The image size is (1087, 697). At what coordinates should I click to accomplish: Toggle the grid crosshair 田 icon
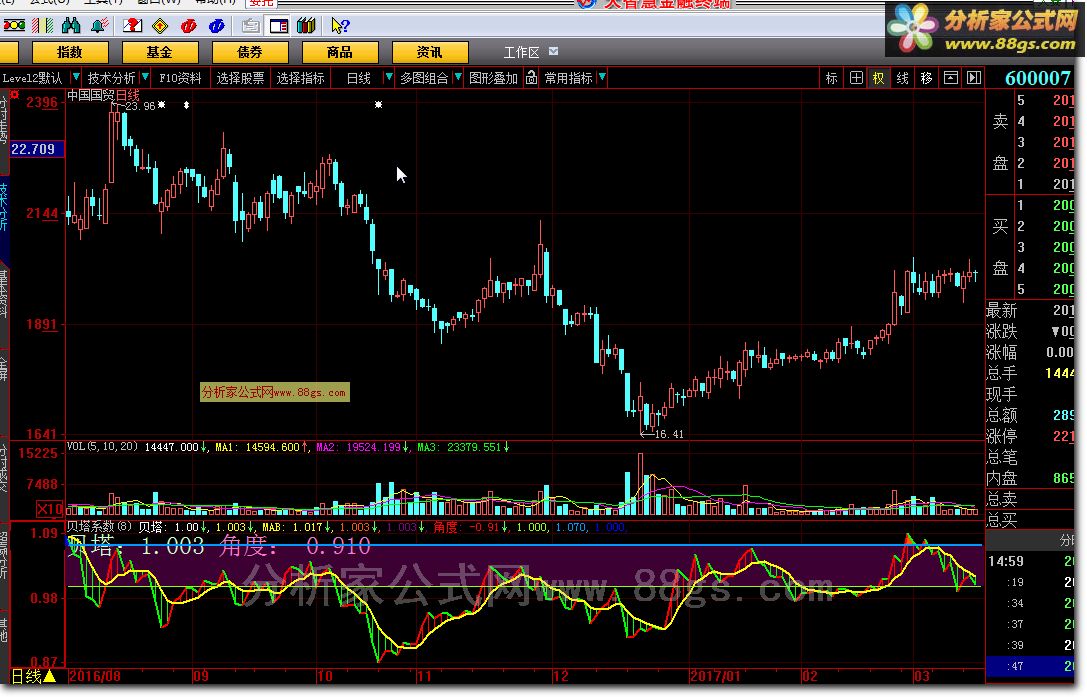856,78
